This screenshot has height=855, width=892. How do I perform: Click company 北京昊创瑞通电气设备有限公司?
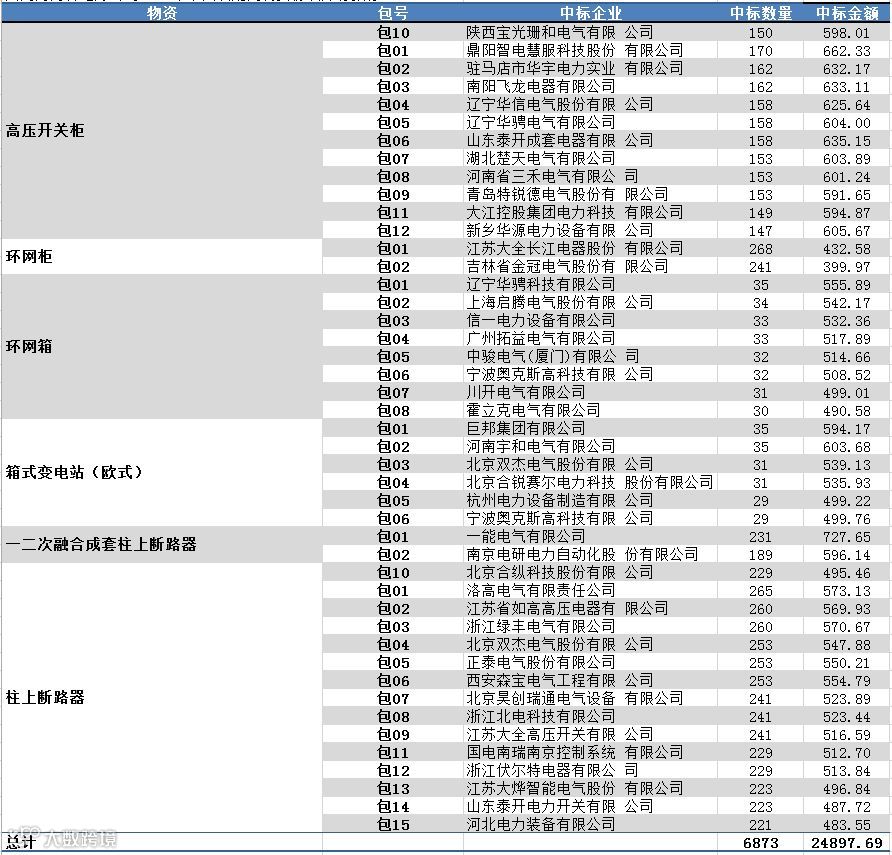click(x=575, y=699)
